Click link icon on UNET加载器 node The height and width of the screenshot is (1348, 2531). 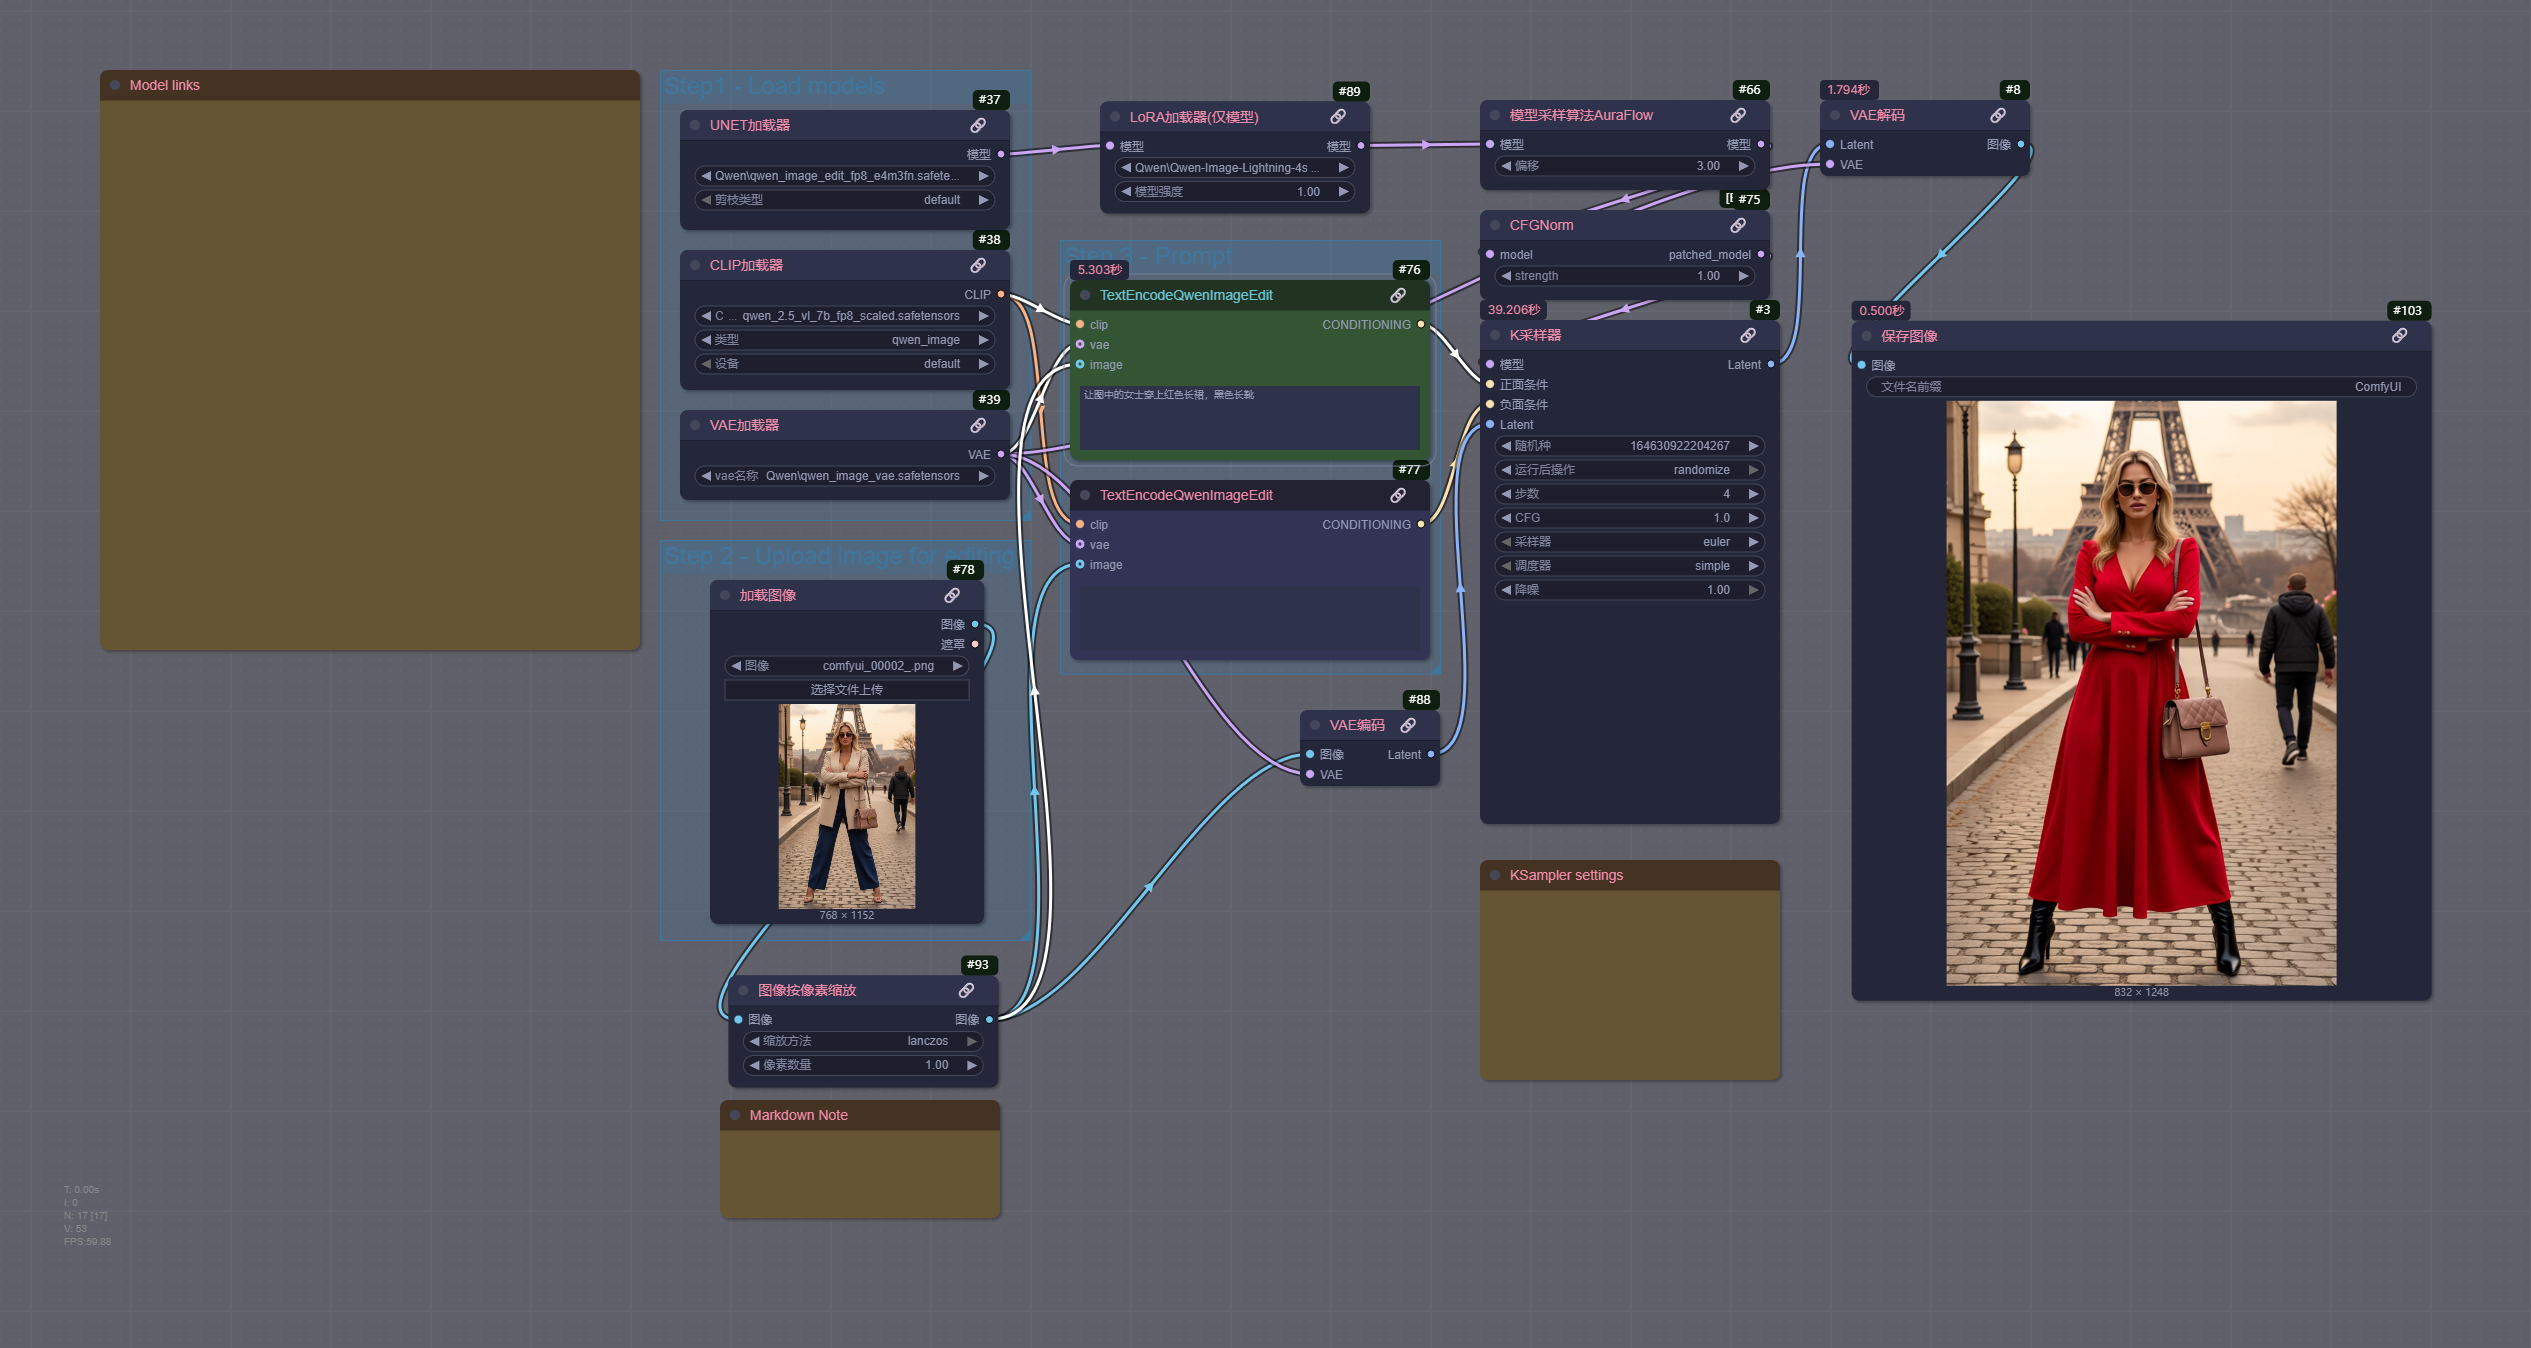(978, 125)
